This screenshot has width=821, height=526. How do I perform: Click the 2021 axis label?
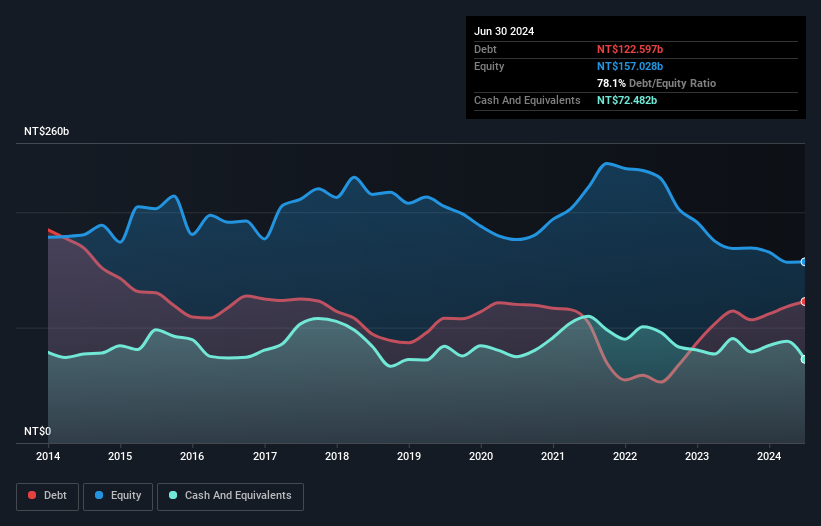(553, 456)
